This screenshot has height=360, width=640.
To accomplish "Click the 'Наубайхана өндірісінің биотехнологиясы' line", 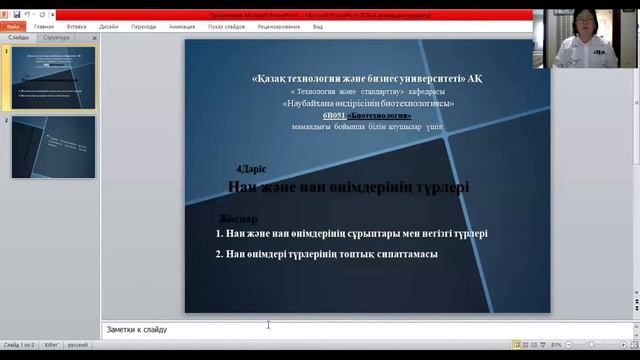I will [x=368, y=103].
